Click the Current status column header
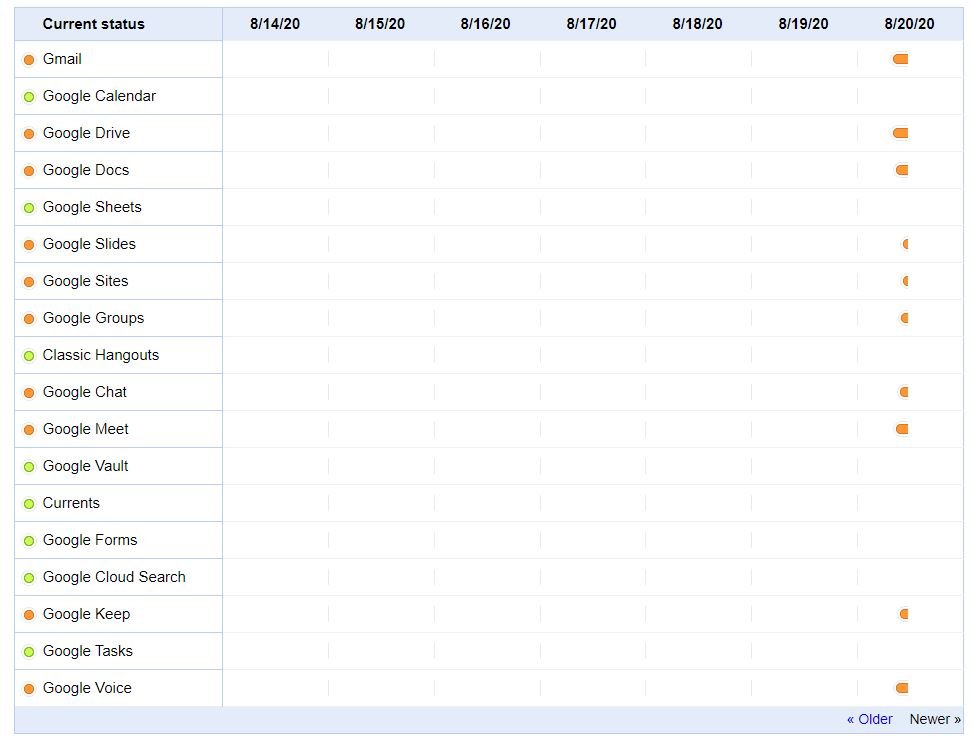The height and width of the screenshot is (743, 973). [93, 24]
